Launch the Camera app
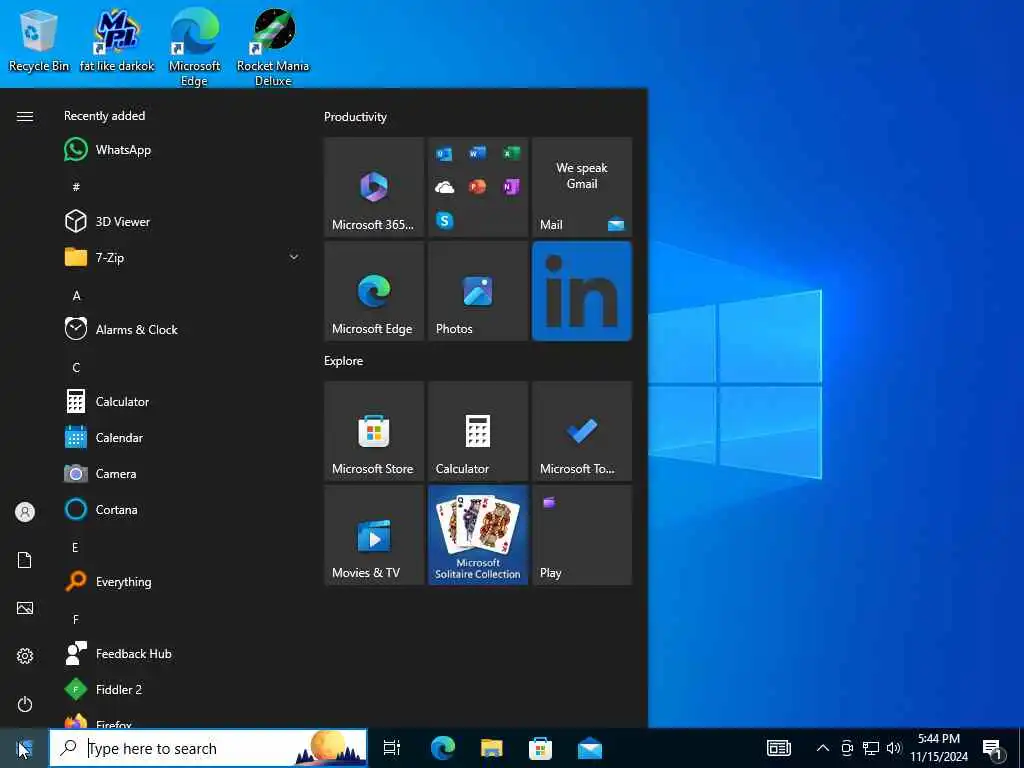1024x768 pixels. point(183,473)
